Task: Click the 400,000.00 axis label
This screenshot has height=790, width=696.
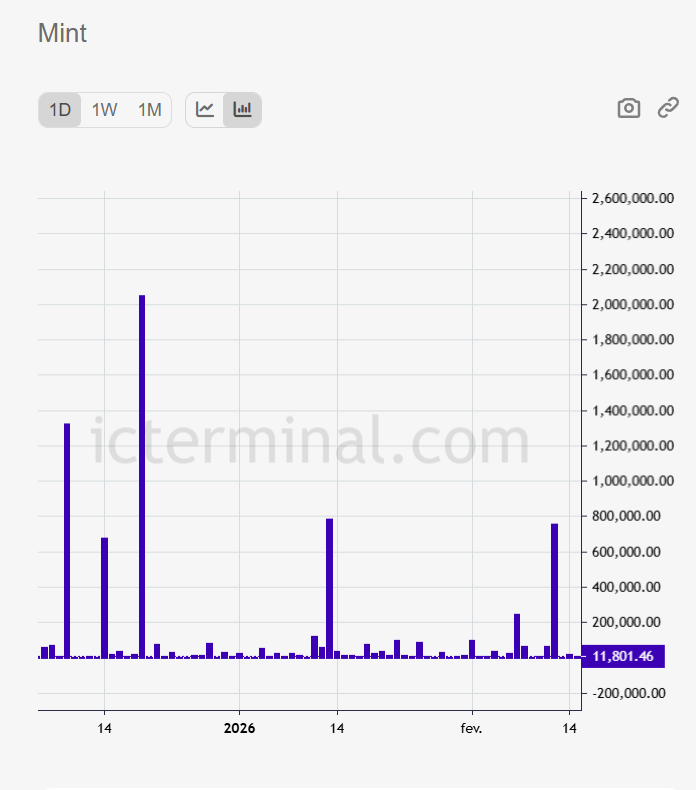Action: click(x=626, y=587)
